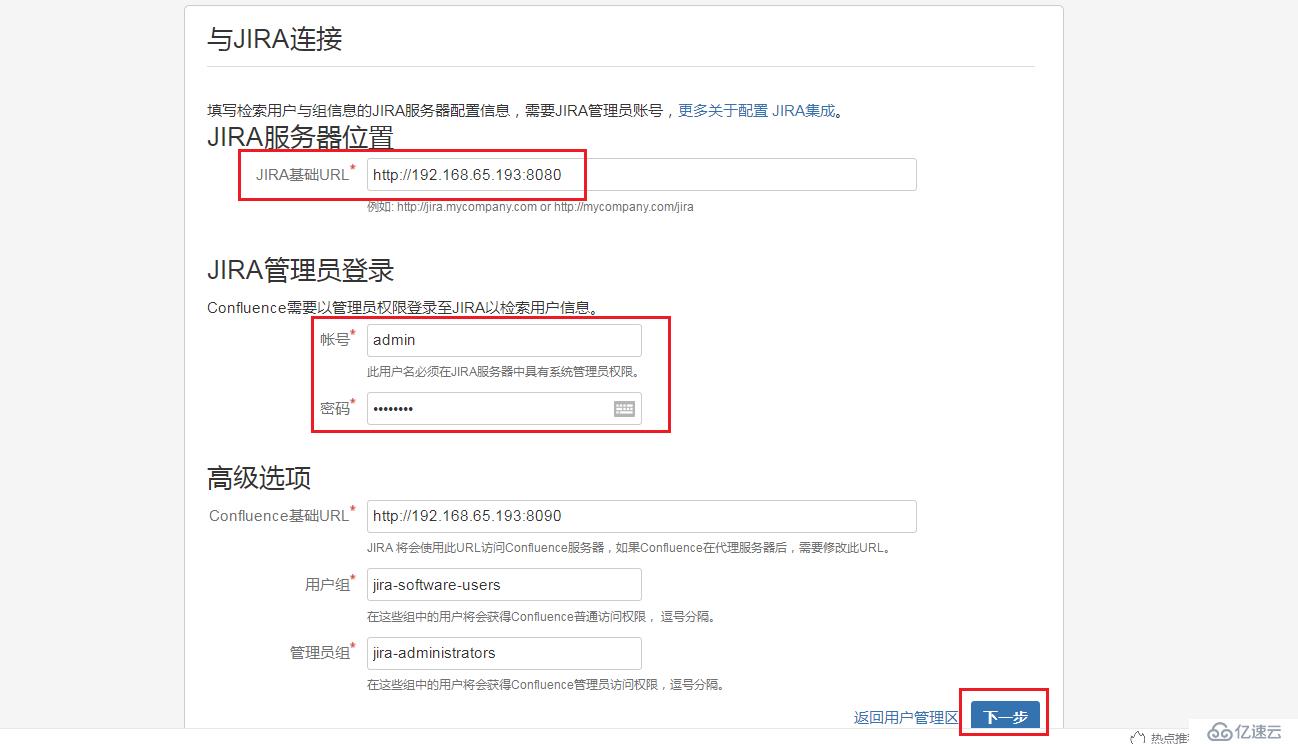
Task: Click the 用户组 jira-software-users field
Action: 504,585
